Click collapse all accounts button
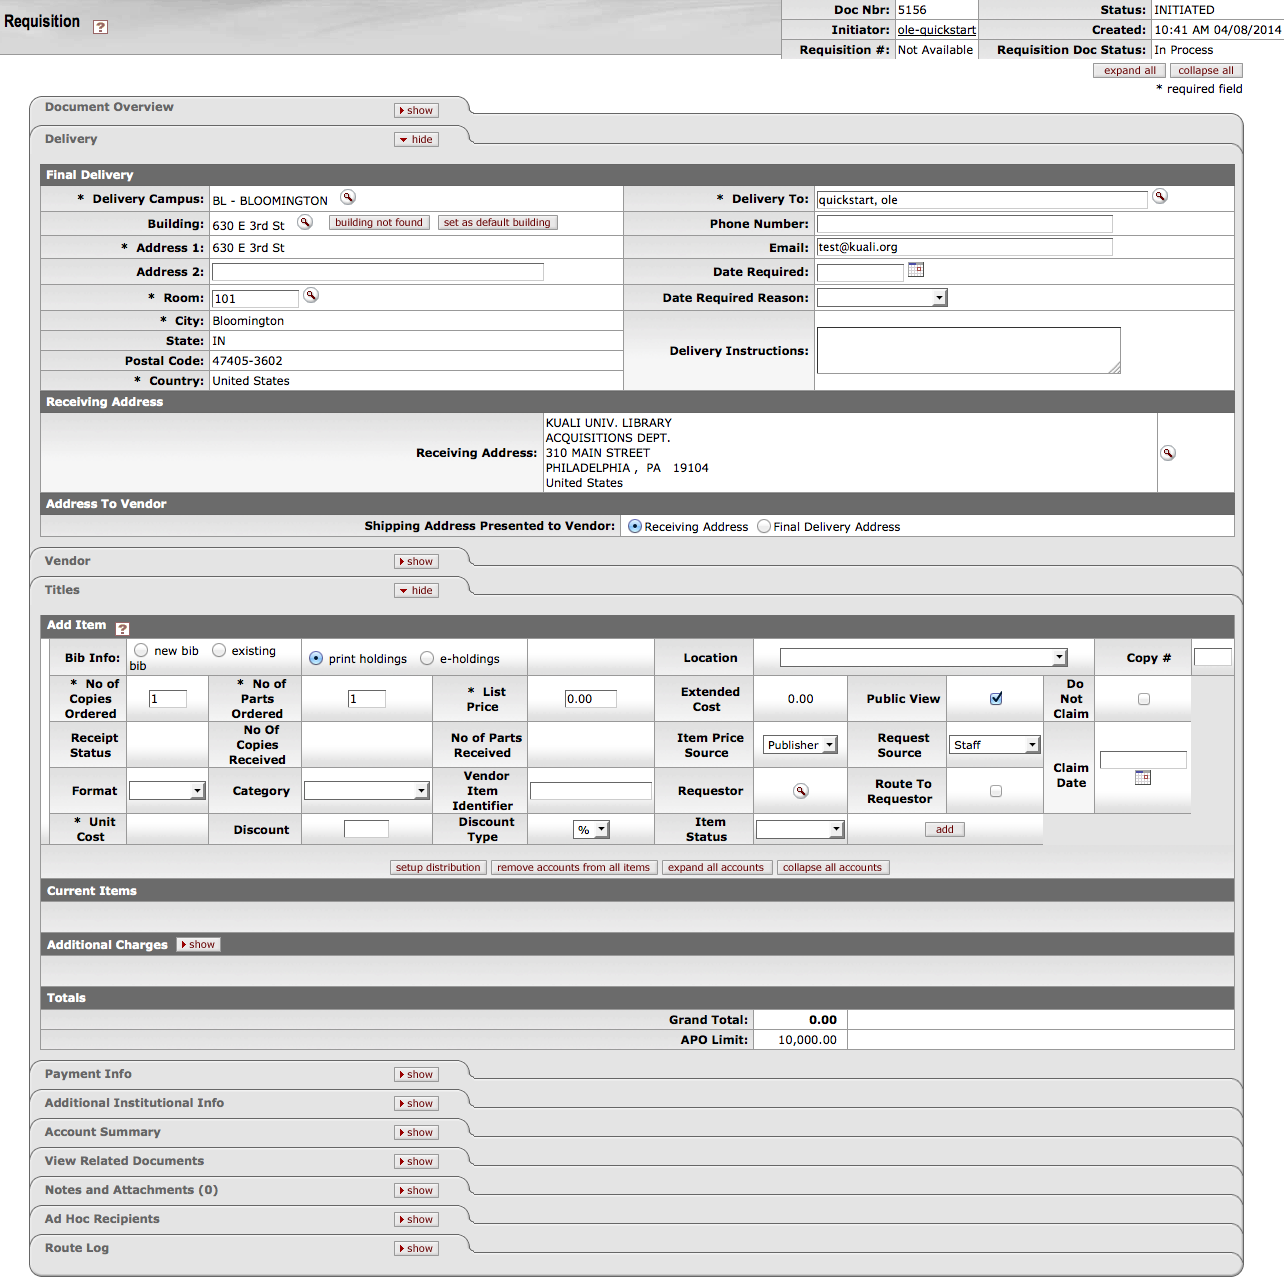This screenshot has width=1284, height=1281. pyautogui.click(x=833, y=868)
